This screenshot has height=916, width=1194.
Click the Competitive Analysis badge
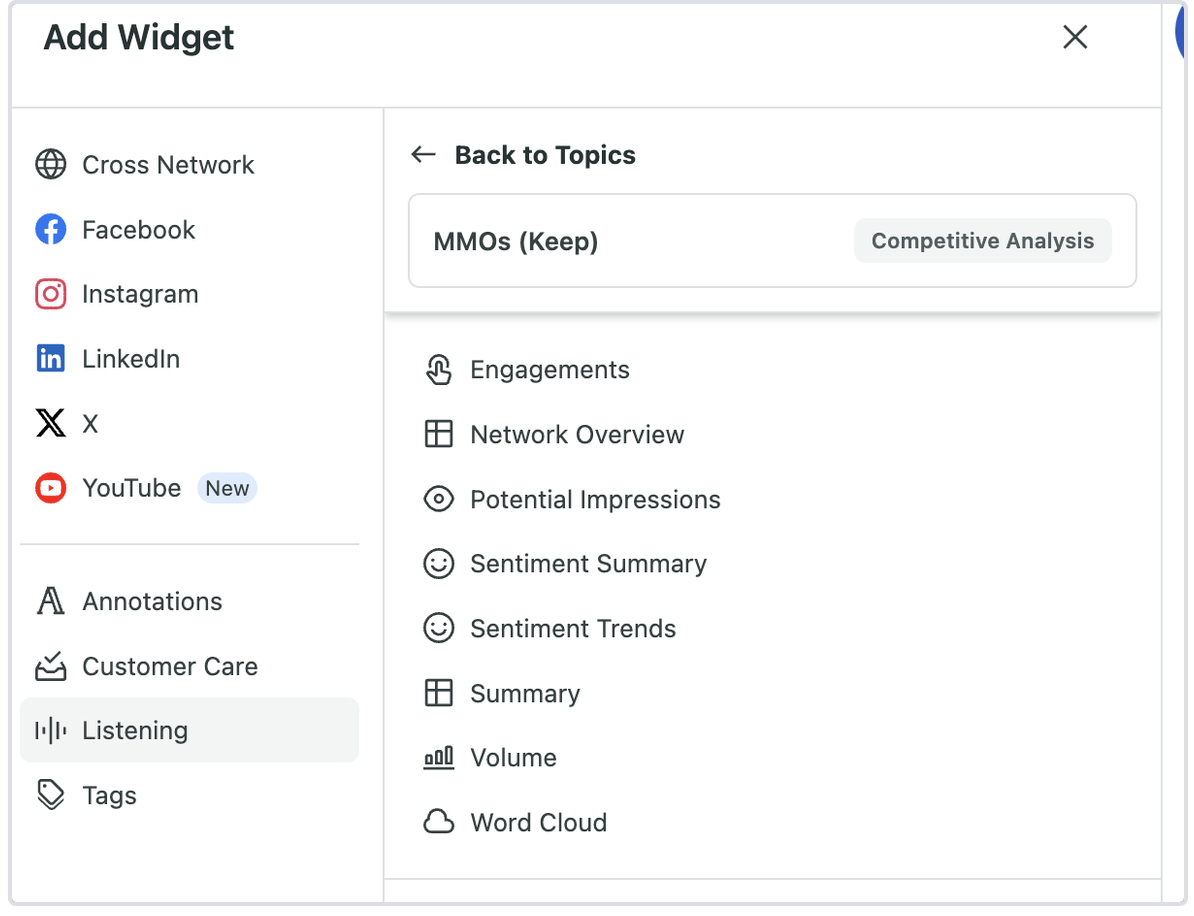tap(982, 241)
